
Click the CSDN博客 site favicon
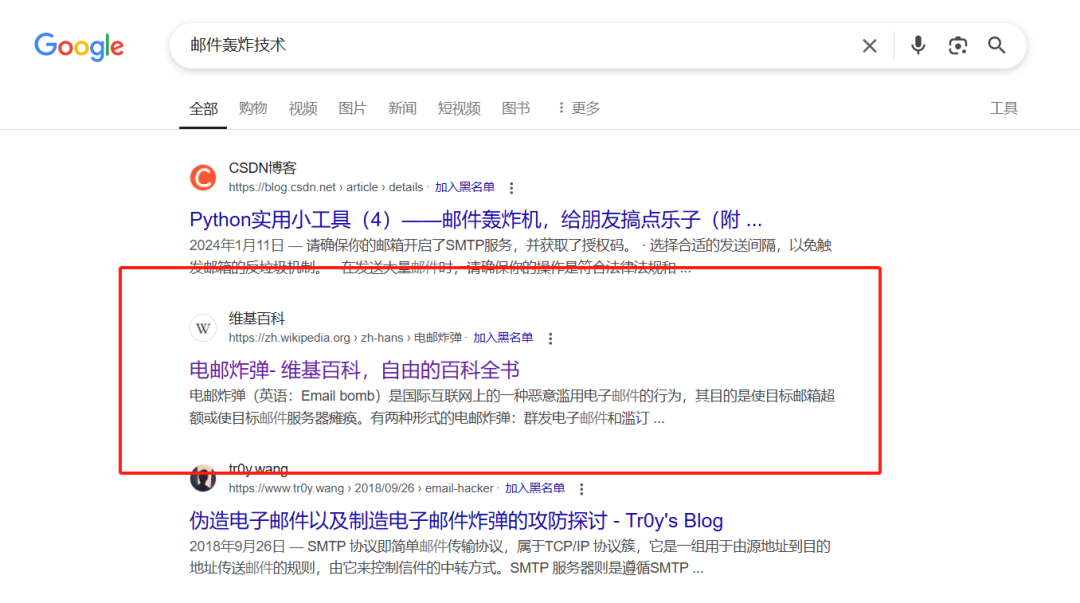pyautogui.click(x=203, y=178)
